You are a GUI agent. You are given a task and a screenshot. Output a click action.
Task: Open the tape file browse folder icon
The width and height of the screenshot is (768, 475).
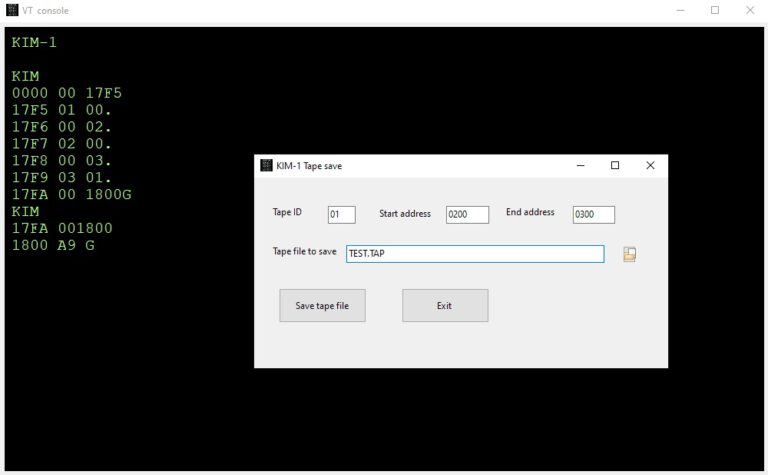pos(629,254)
